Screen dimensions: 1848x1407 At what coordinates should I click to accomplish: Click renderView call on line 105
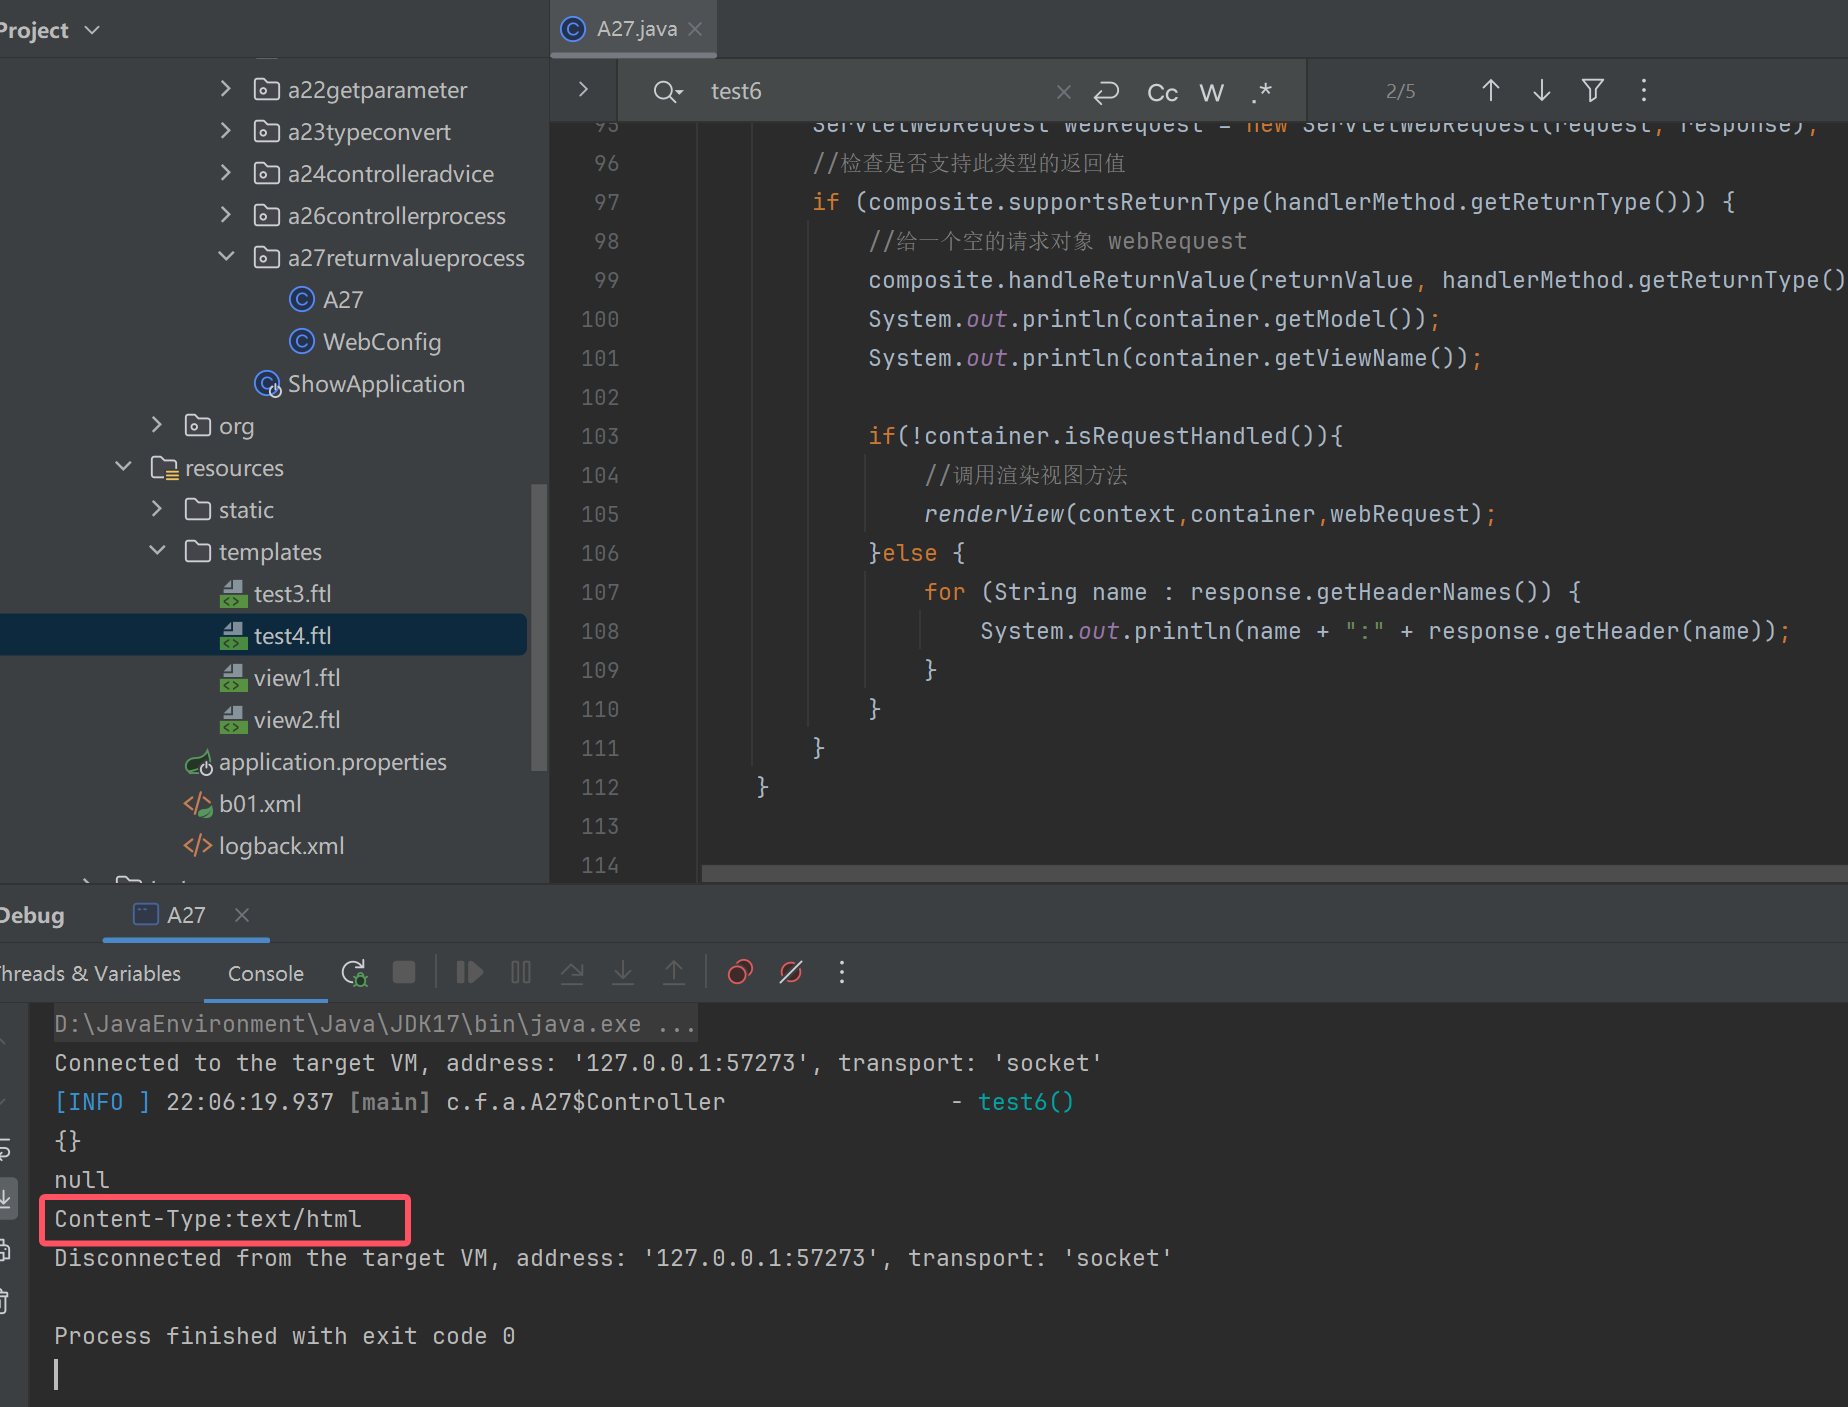993,514
